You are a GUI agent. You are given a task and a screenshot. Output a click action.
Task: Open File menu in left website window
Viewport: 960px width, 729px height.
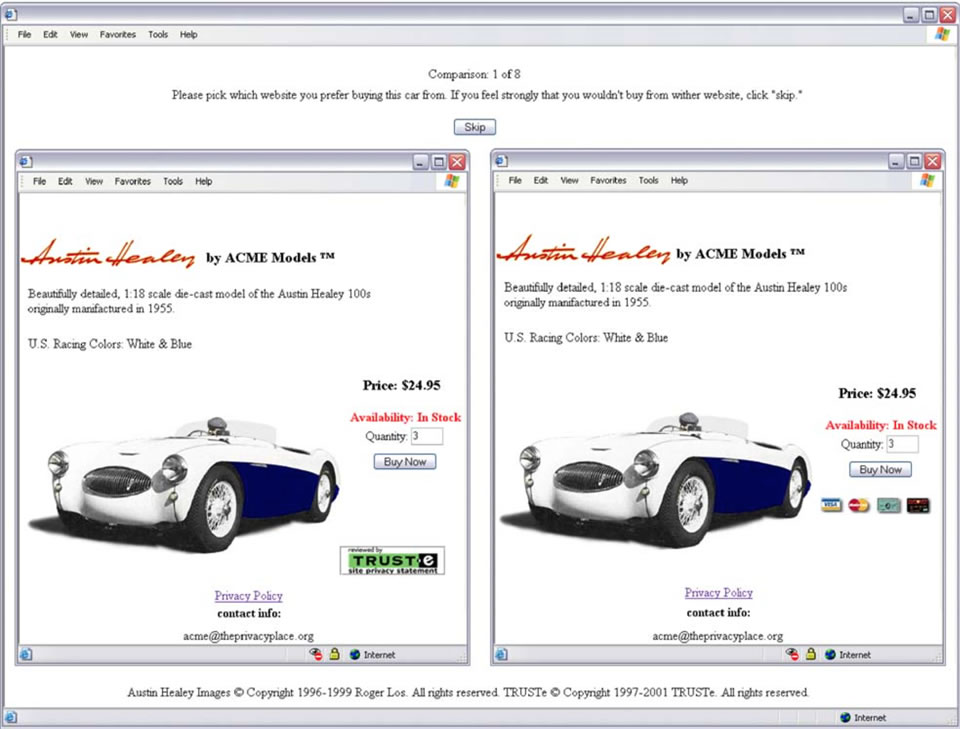point(39,181)
